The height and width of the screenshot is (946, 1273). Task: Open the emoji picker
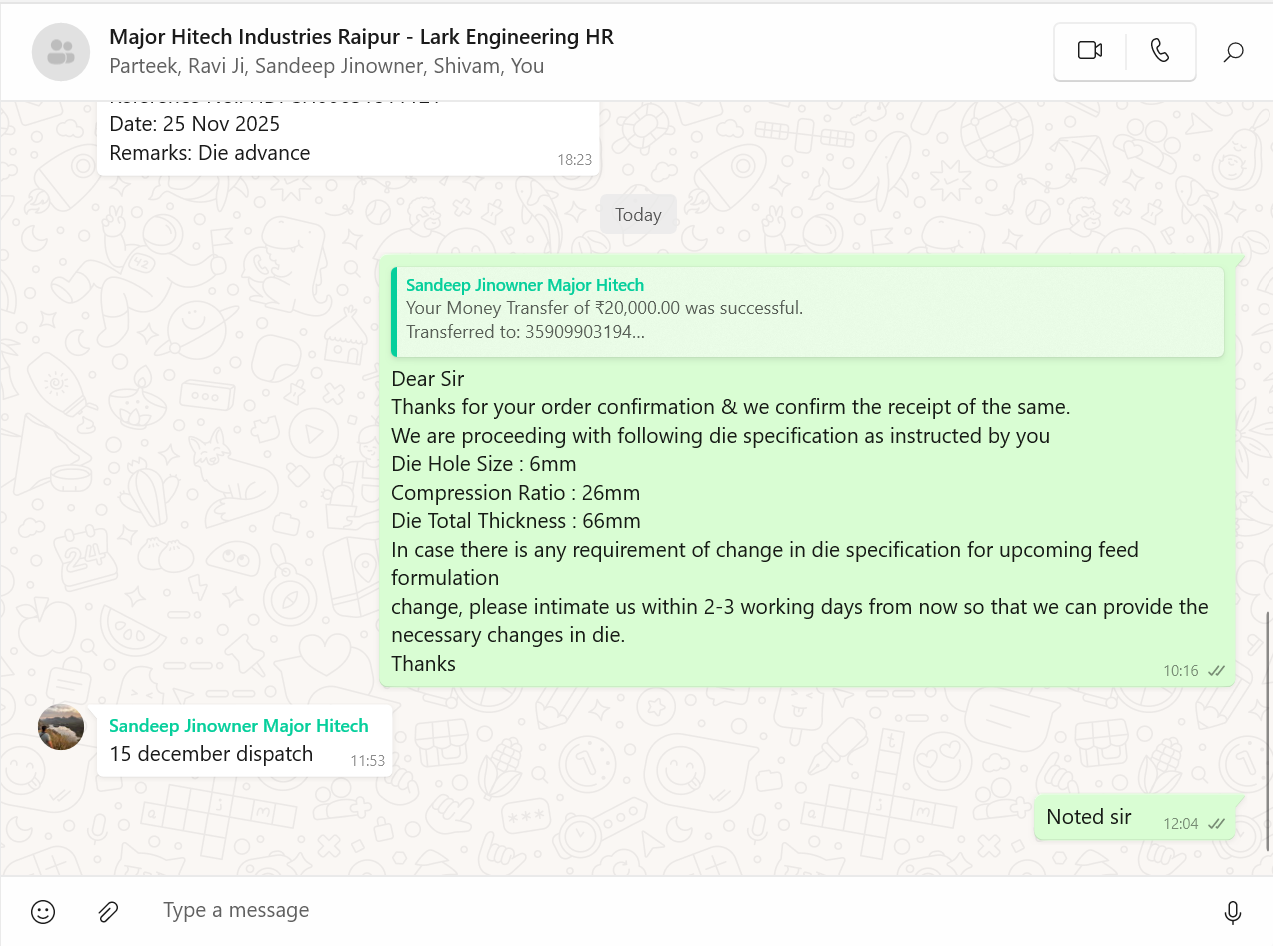(x=43, y=911)
